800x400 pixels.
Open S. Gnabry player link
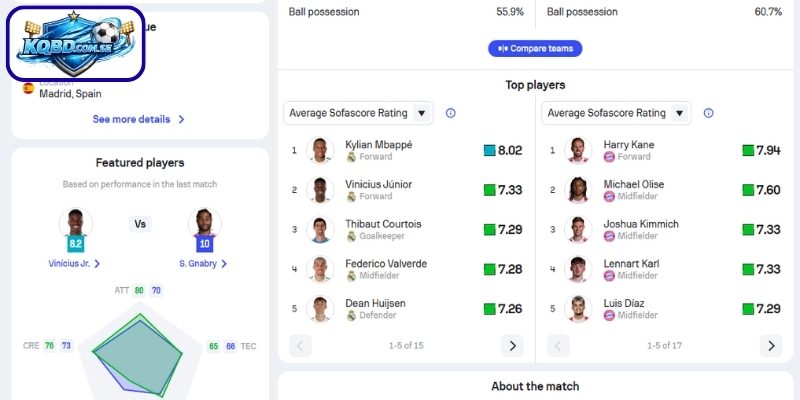coord(203,263)
